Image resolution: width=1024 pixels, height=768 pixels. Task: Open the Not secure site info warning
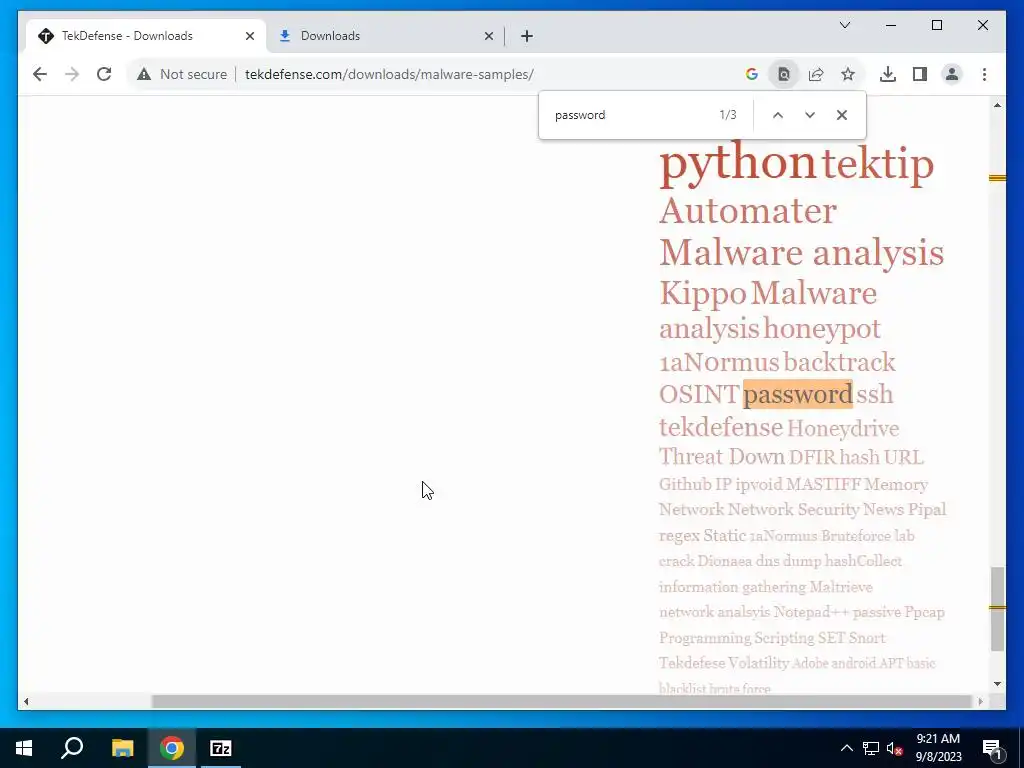coord(182,74)
